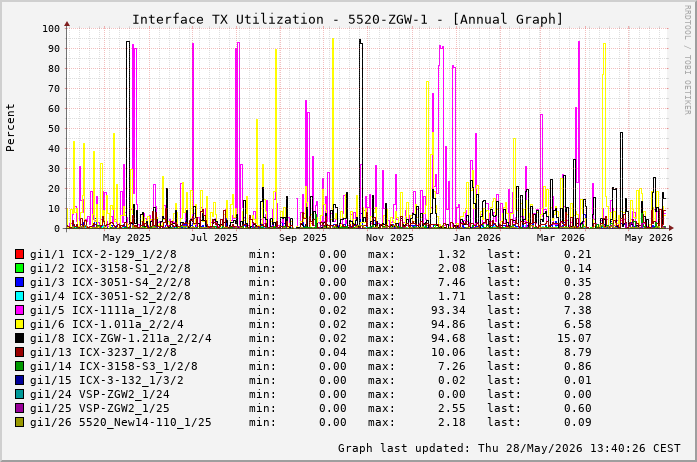Click the 'Mar 2026' x-axis label

pos(561,238)
